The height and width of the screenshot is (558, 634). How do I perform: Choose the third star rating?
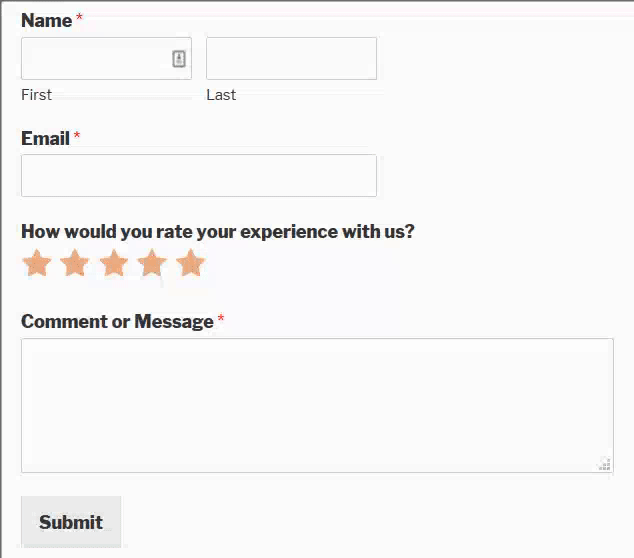[114, 262]
